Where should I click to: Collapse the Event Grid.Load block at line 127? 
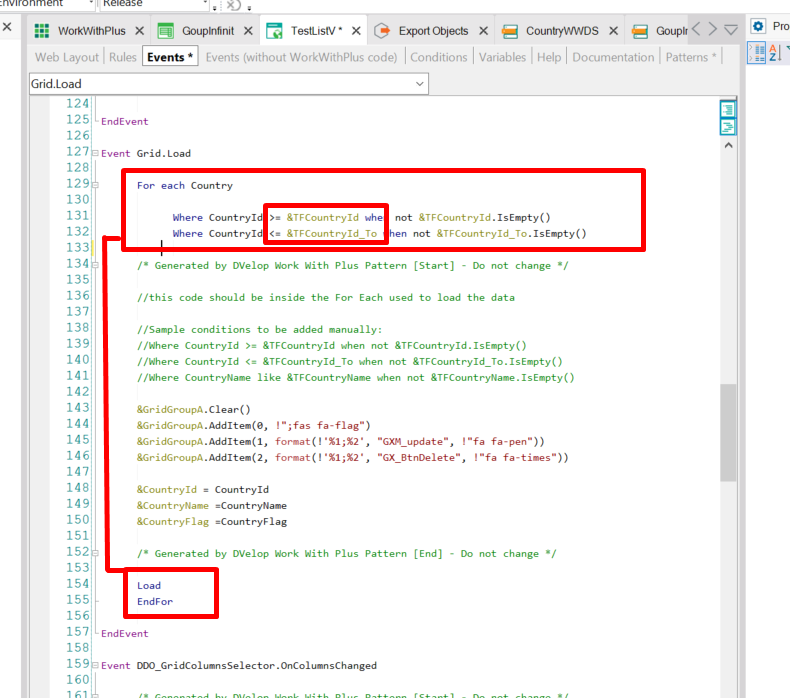pyautogui.click(x=95, y=153)
